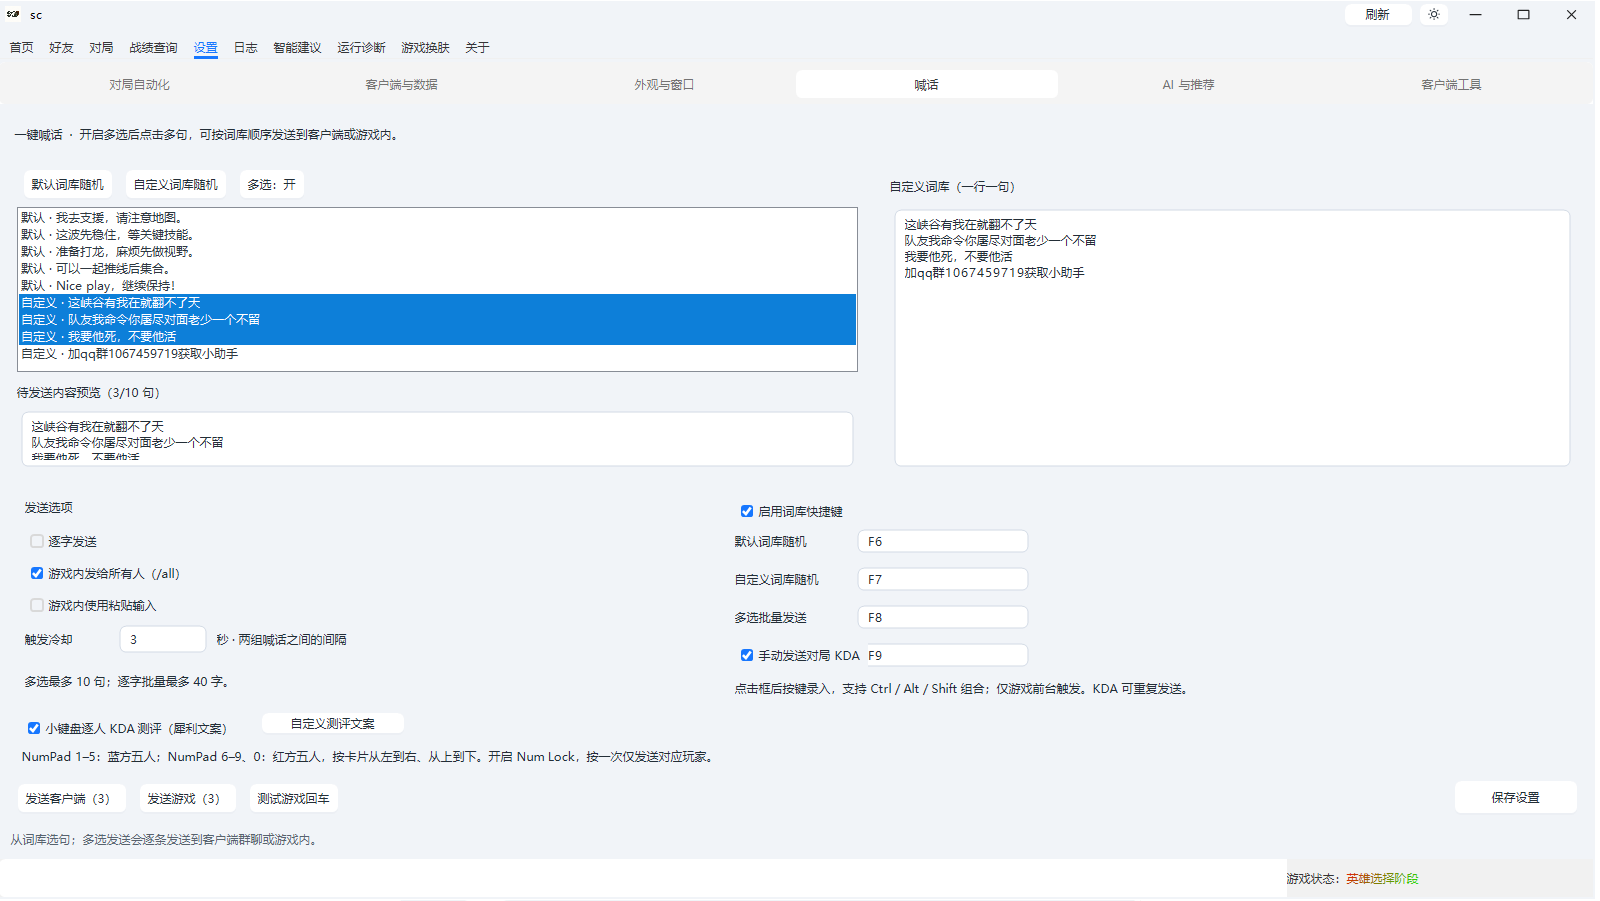
Task: Click the app logo icon in title bar
Action: click(x=13, y=14)
